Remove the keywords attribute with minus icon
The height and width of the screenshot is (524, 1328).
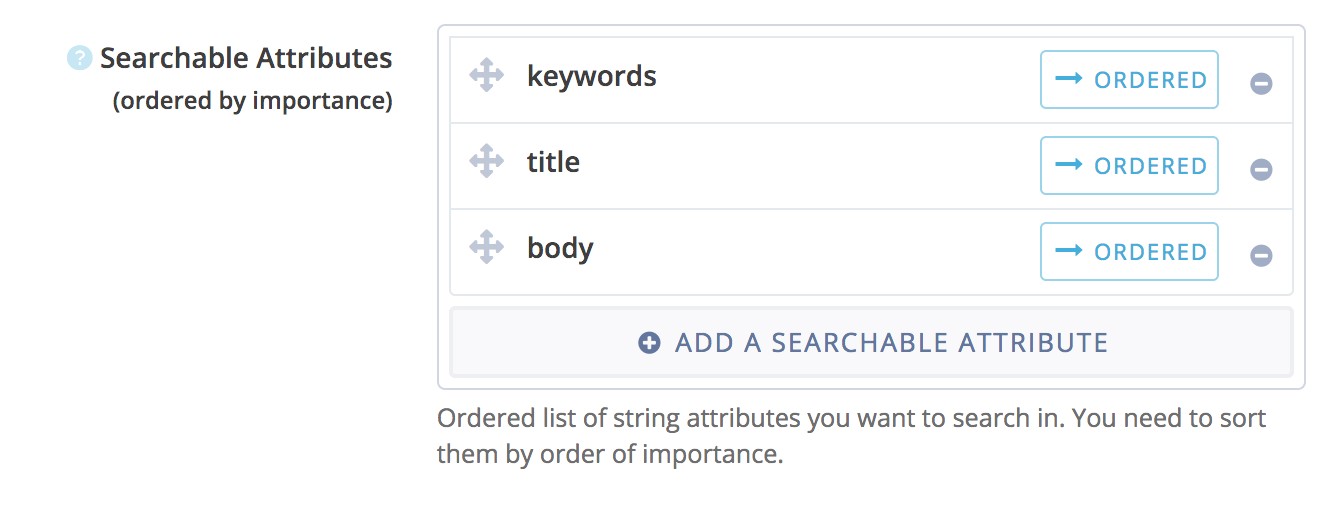(x=1261, y=84)
